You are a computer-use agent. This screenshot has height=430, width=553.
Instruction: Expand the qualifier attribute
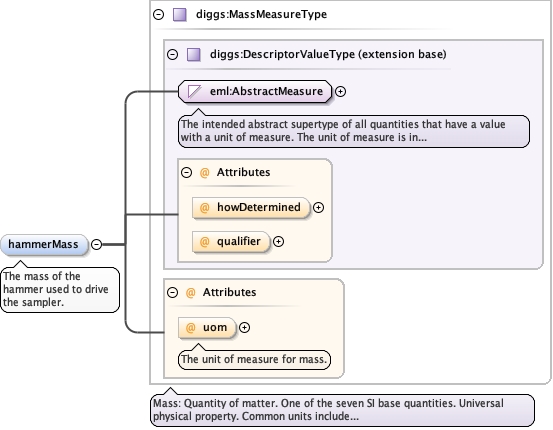(x=279, y=242)
